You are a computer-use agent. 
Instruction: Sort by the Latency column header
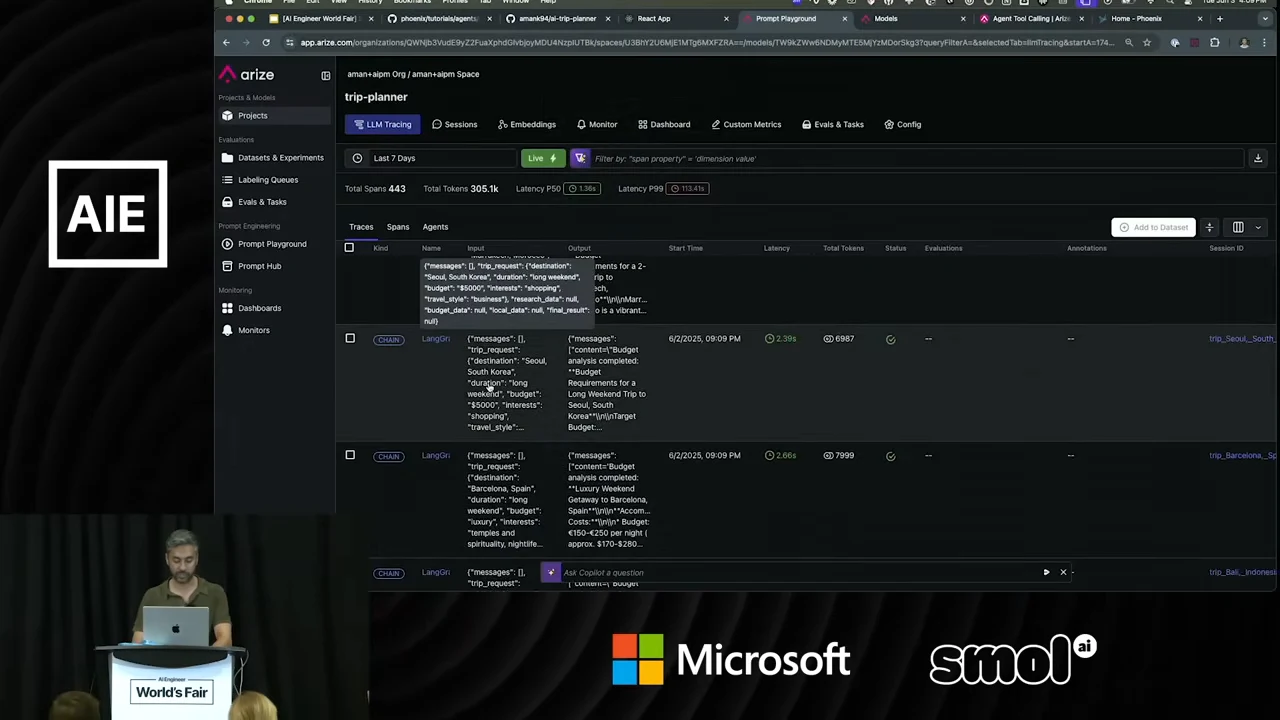click(x=777, y=248)
